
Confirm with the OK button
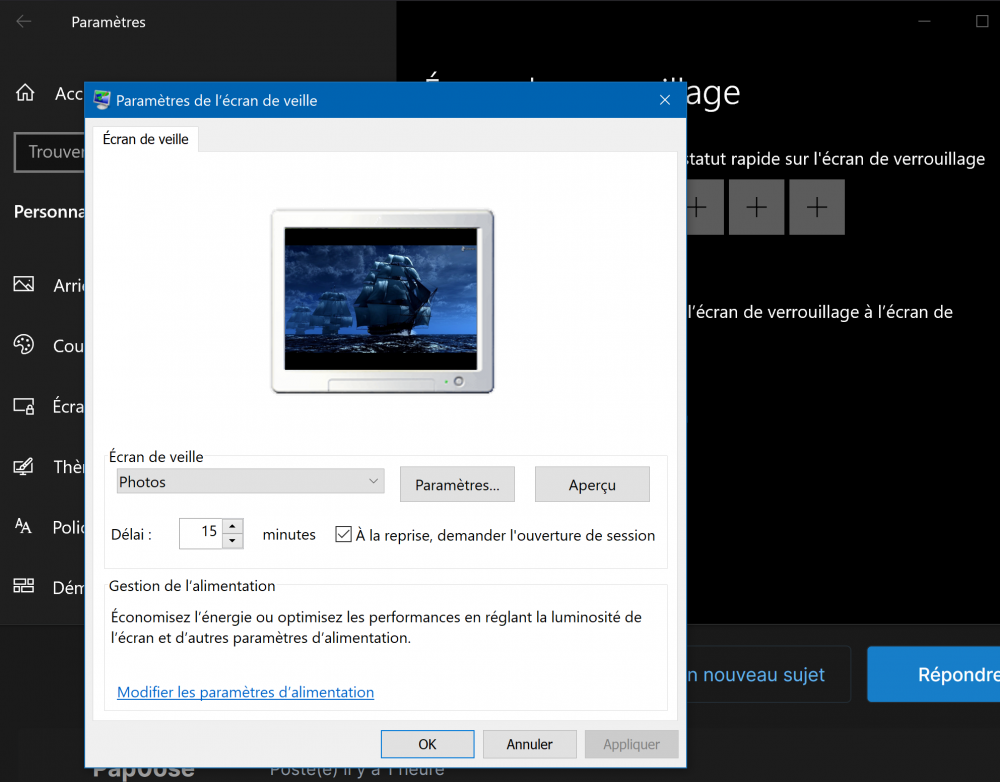point(427,744)
